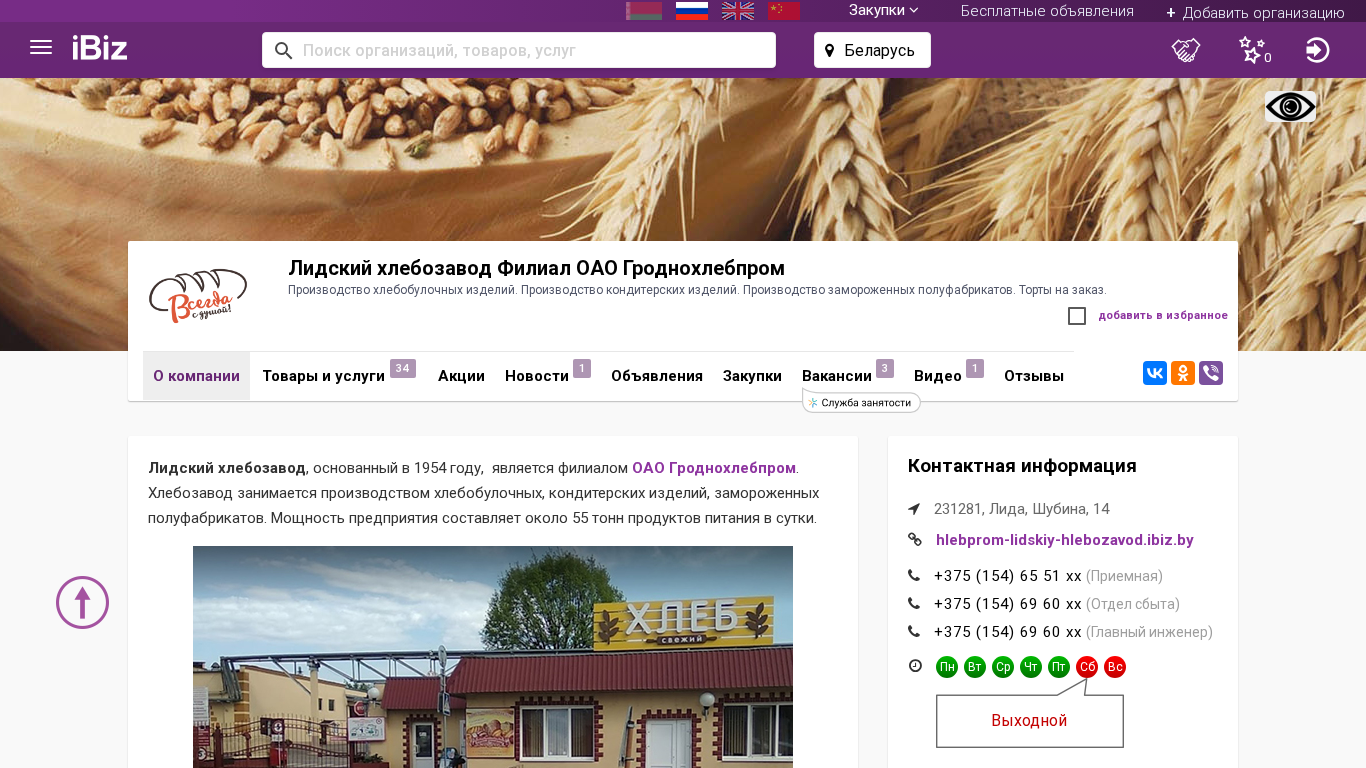Follow the ОАО Гроднохлебпром link
The width and height of the screenshot is (1366, 768).
pyautogui.click(x=714, y=467)
